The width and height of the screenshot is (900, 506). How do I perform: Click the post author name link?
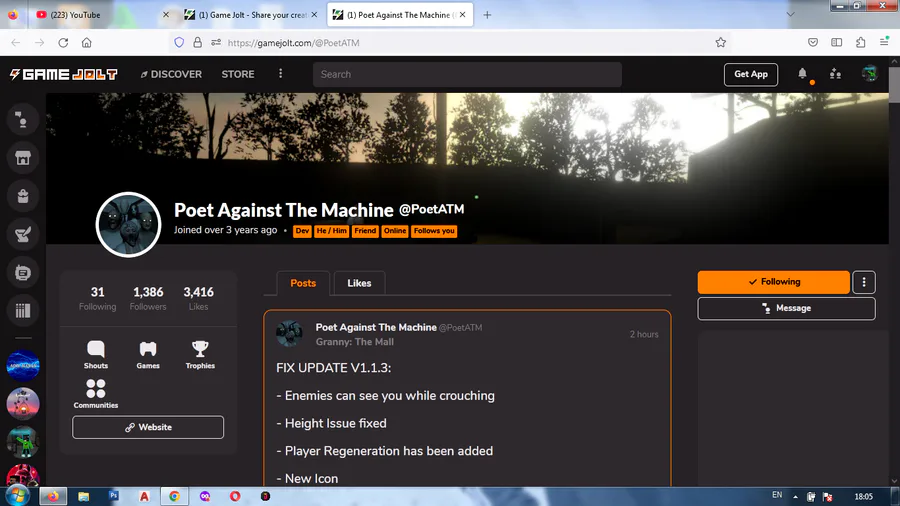[x=376, y=327]
